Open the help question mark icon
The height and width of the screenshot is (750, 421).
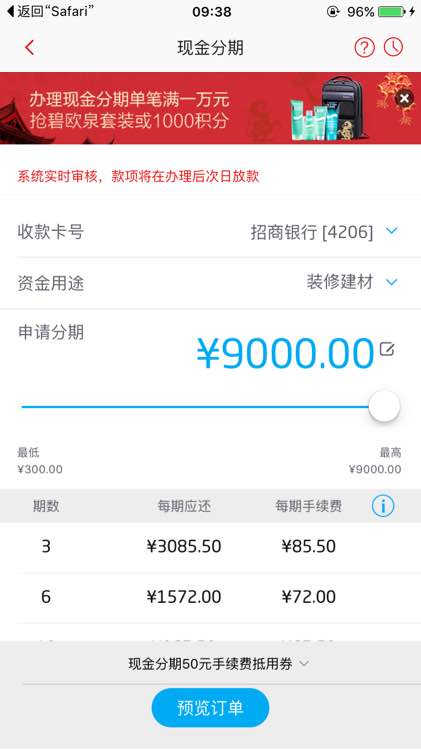pos(364,47)
